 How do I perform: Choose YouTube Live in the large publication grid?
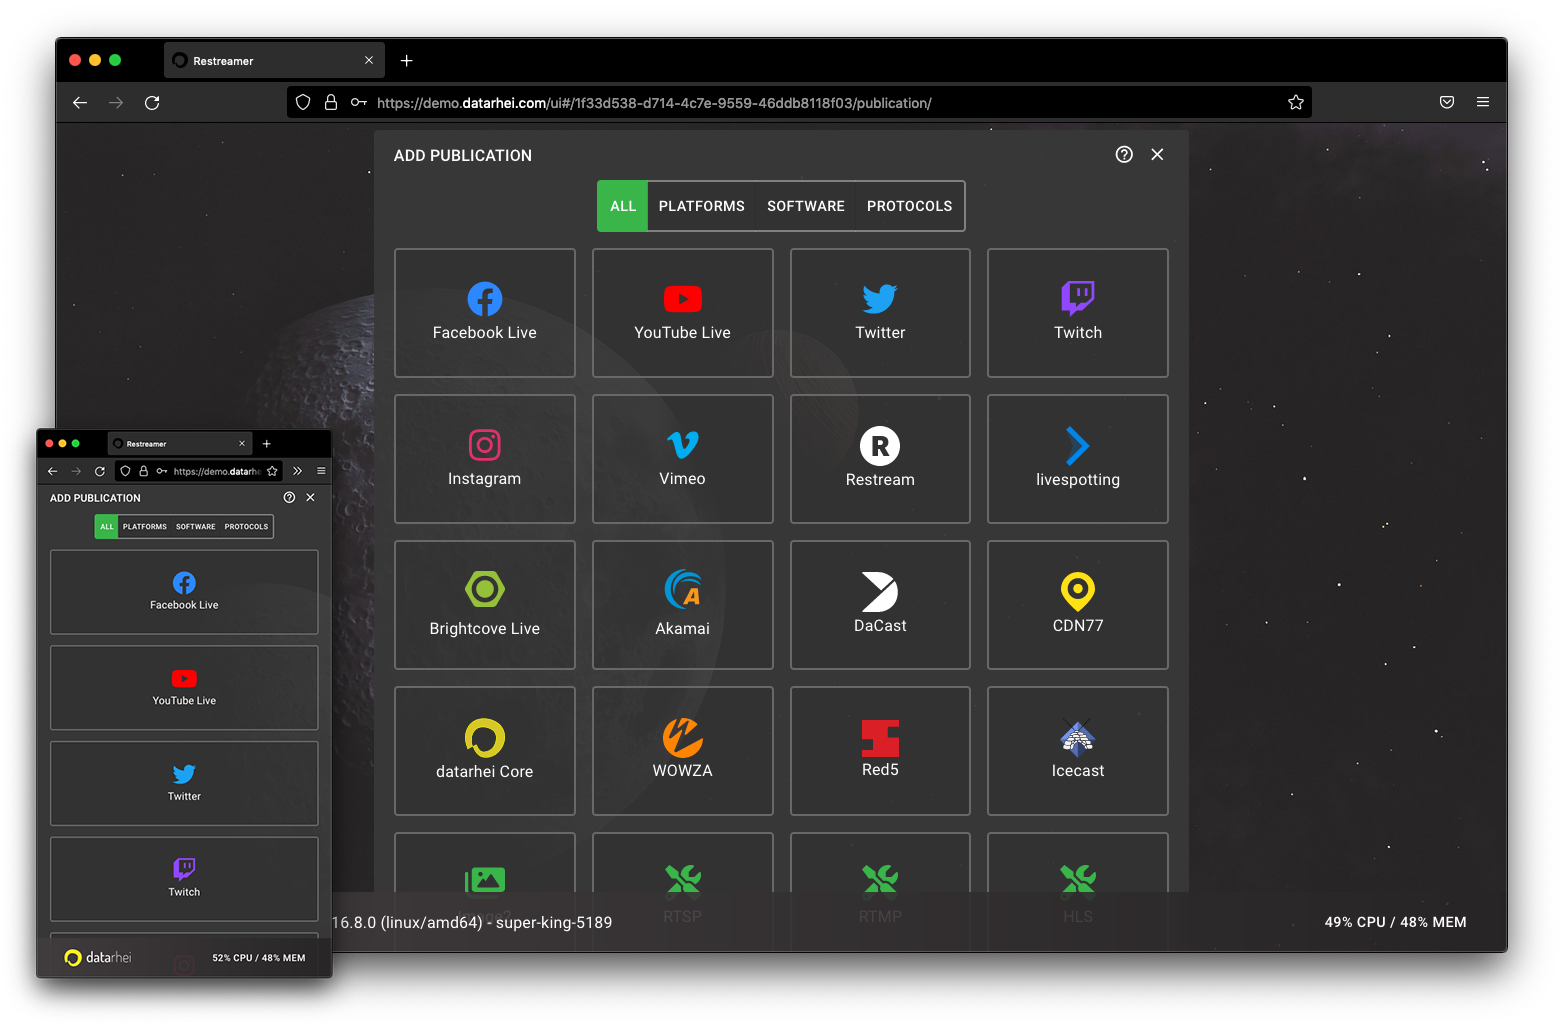(x=682, y=313)
